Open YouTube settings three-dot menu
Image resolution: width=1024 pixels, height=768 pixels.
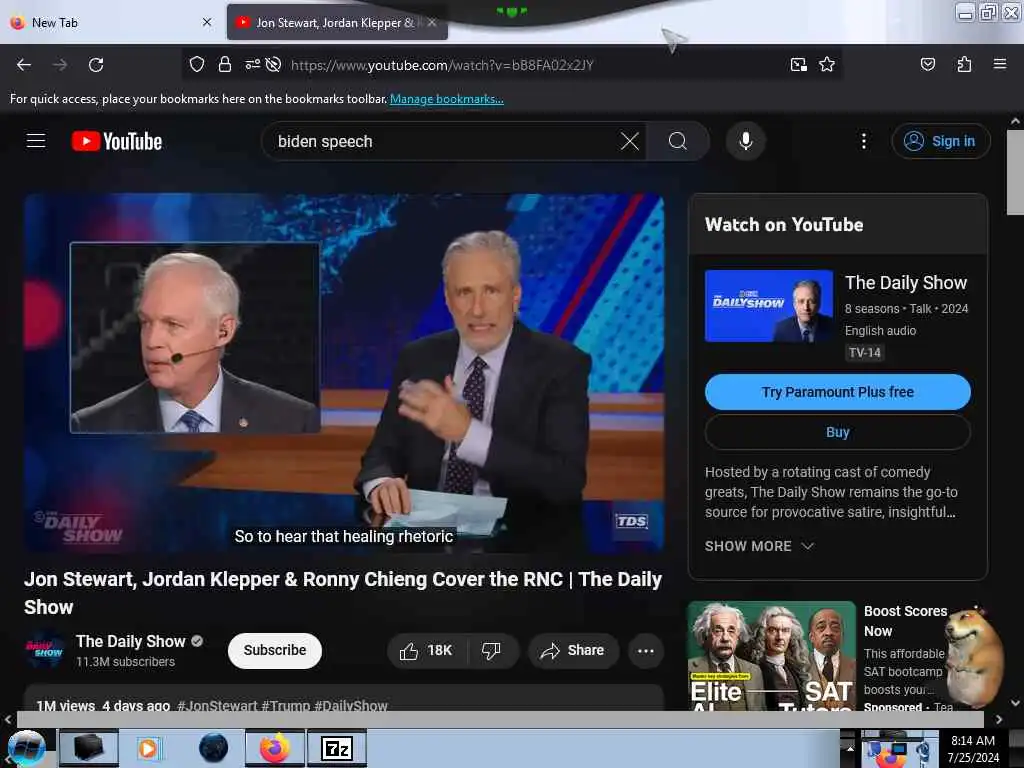864,141
